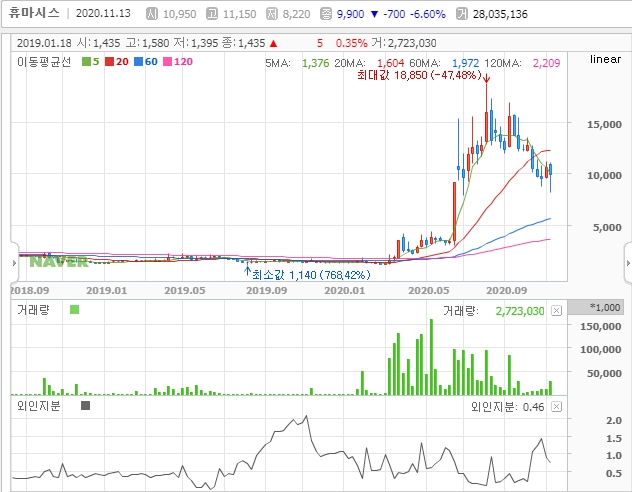Click the 120MA value 2,209
Image resolution: width=632 pixels, height=492 pixels.
click(x=547, y=63)
